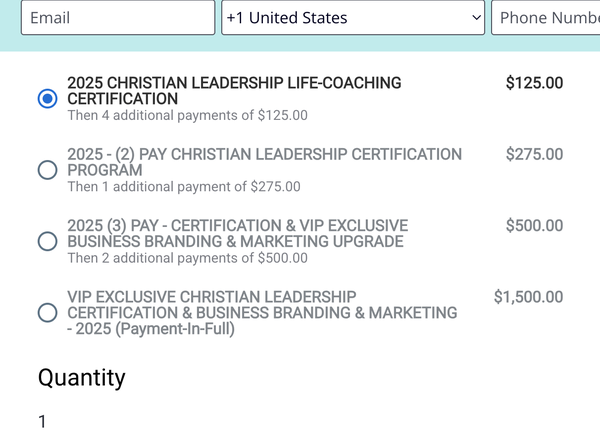The height and width of the screenshot is (440, 600).
Task: Choose the (3) Pay VIP Exclusive radio button
Action: click(x=47, y=241)
